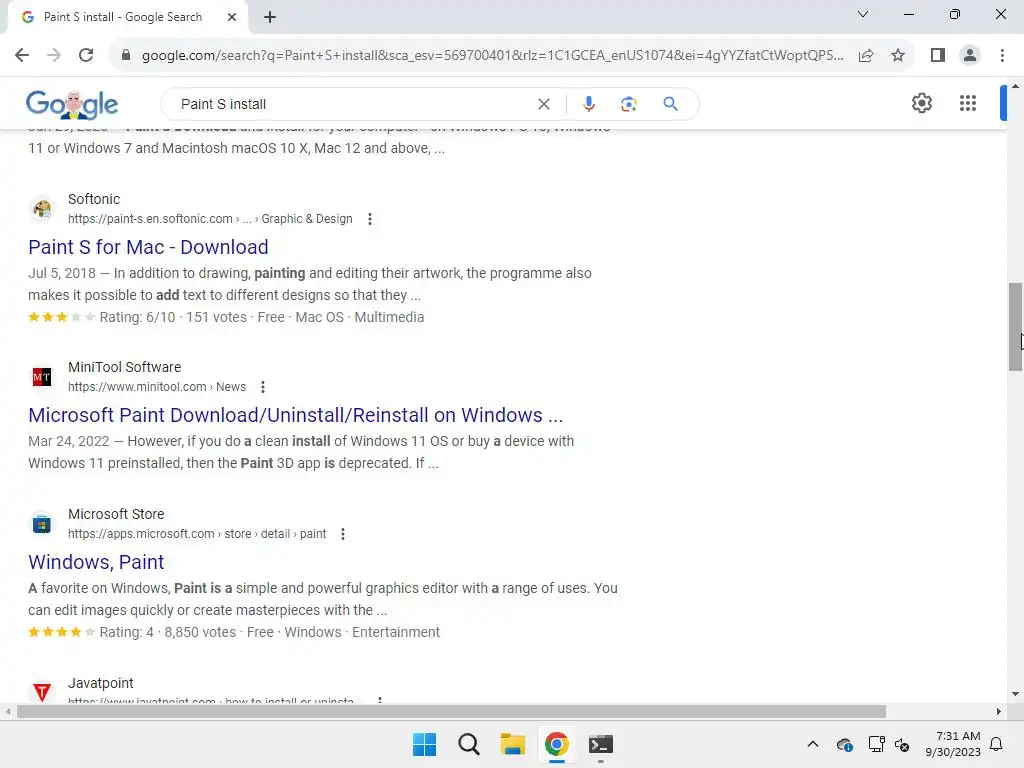Click the Softonic URL breadcrumb
Viewport: 1024px width, 768px height.
[x=210, y=219]
